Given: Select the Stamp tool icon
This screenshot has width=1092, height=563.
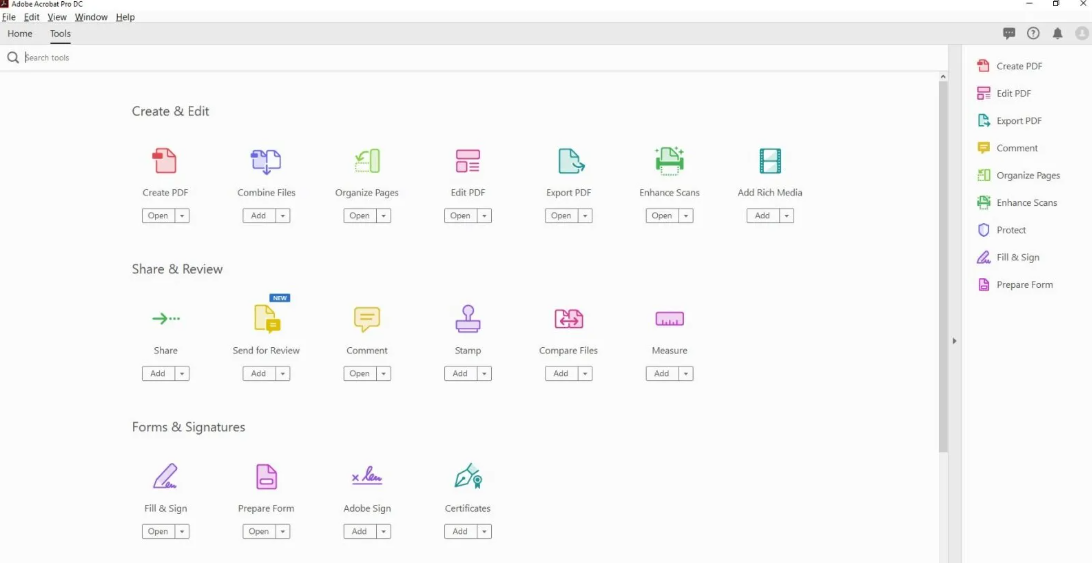Looking at the screenshot, I should coord(467,318).
